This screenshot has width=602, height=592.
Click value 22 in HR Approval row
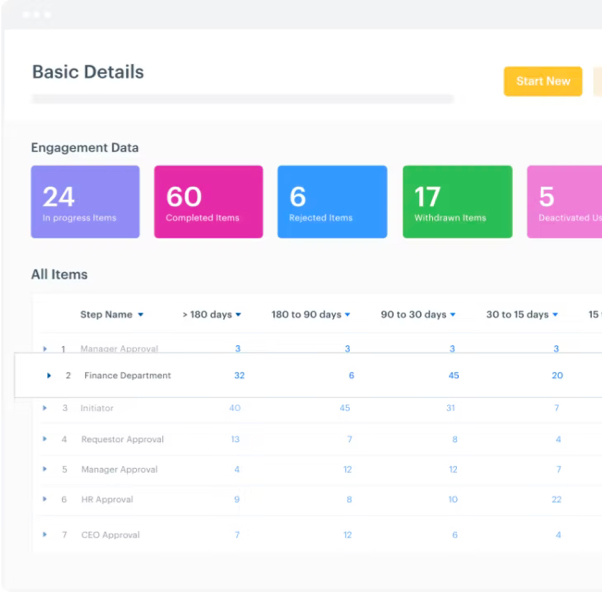[557, 499]
